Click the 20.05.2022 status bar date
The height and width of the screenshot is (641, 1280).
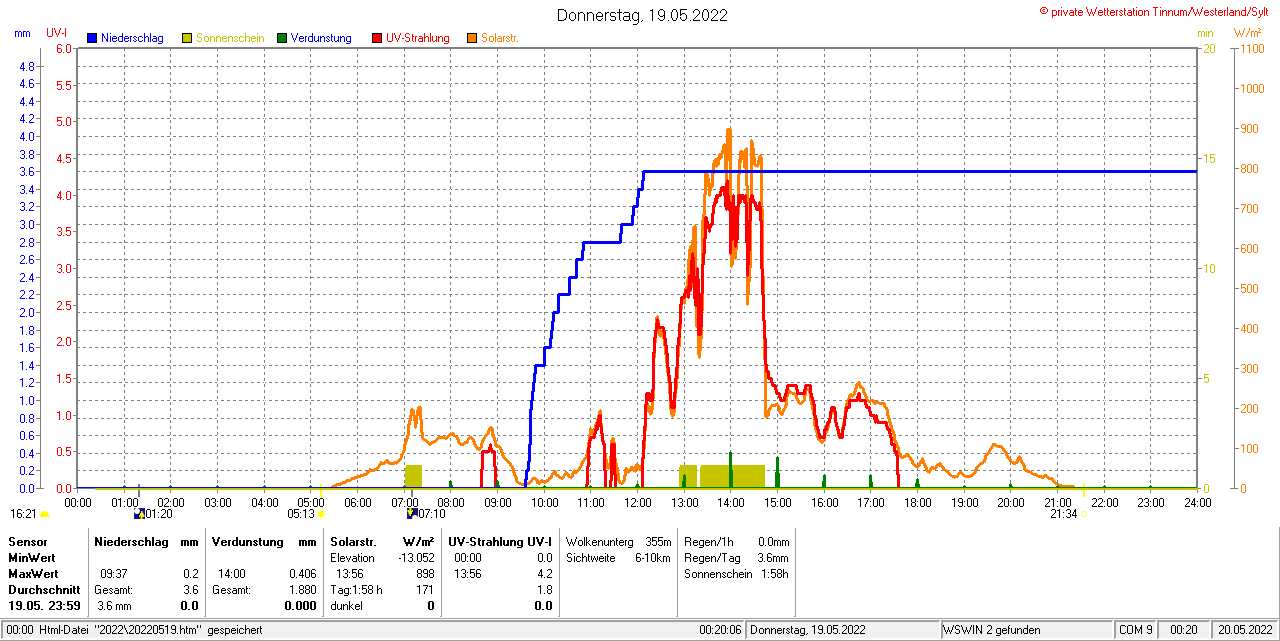(x=1244, y=630)
